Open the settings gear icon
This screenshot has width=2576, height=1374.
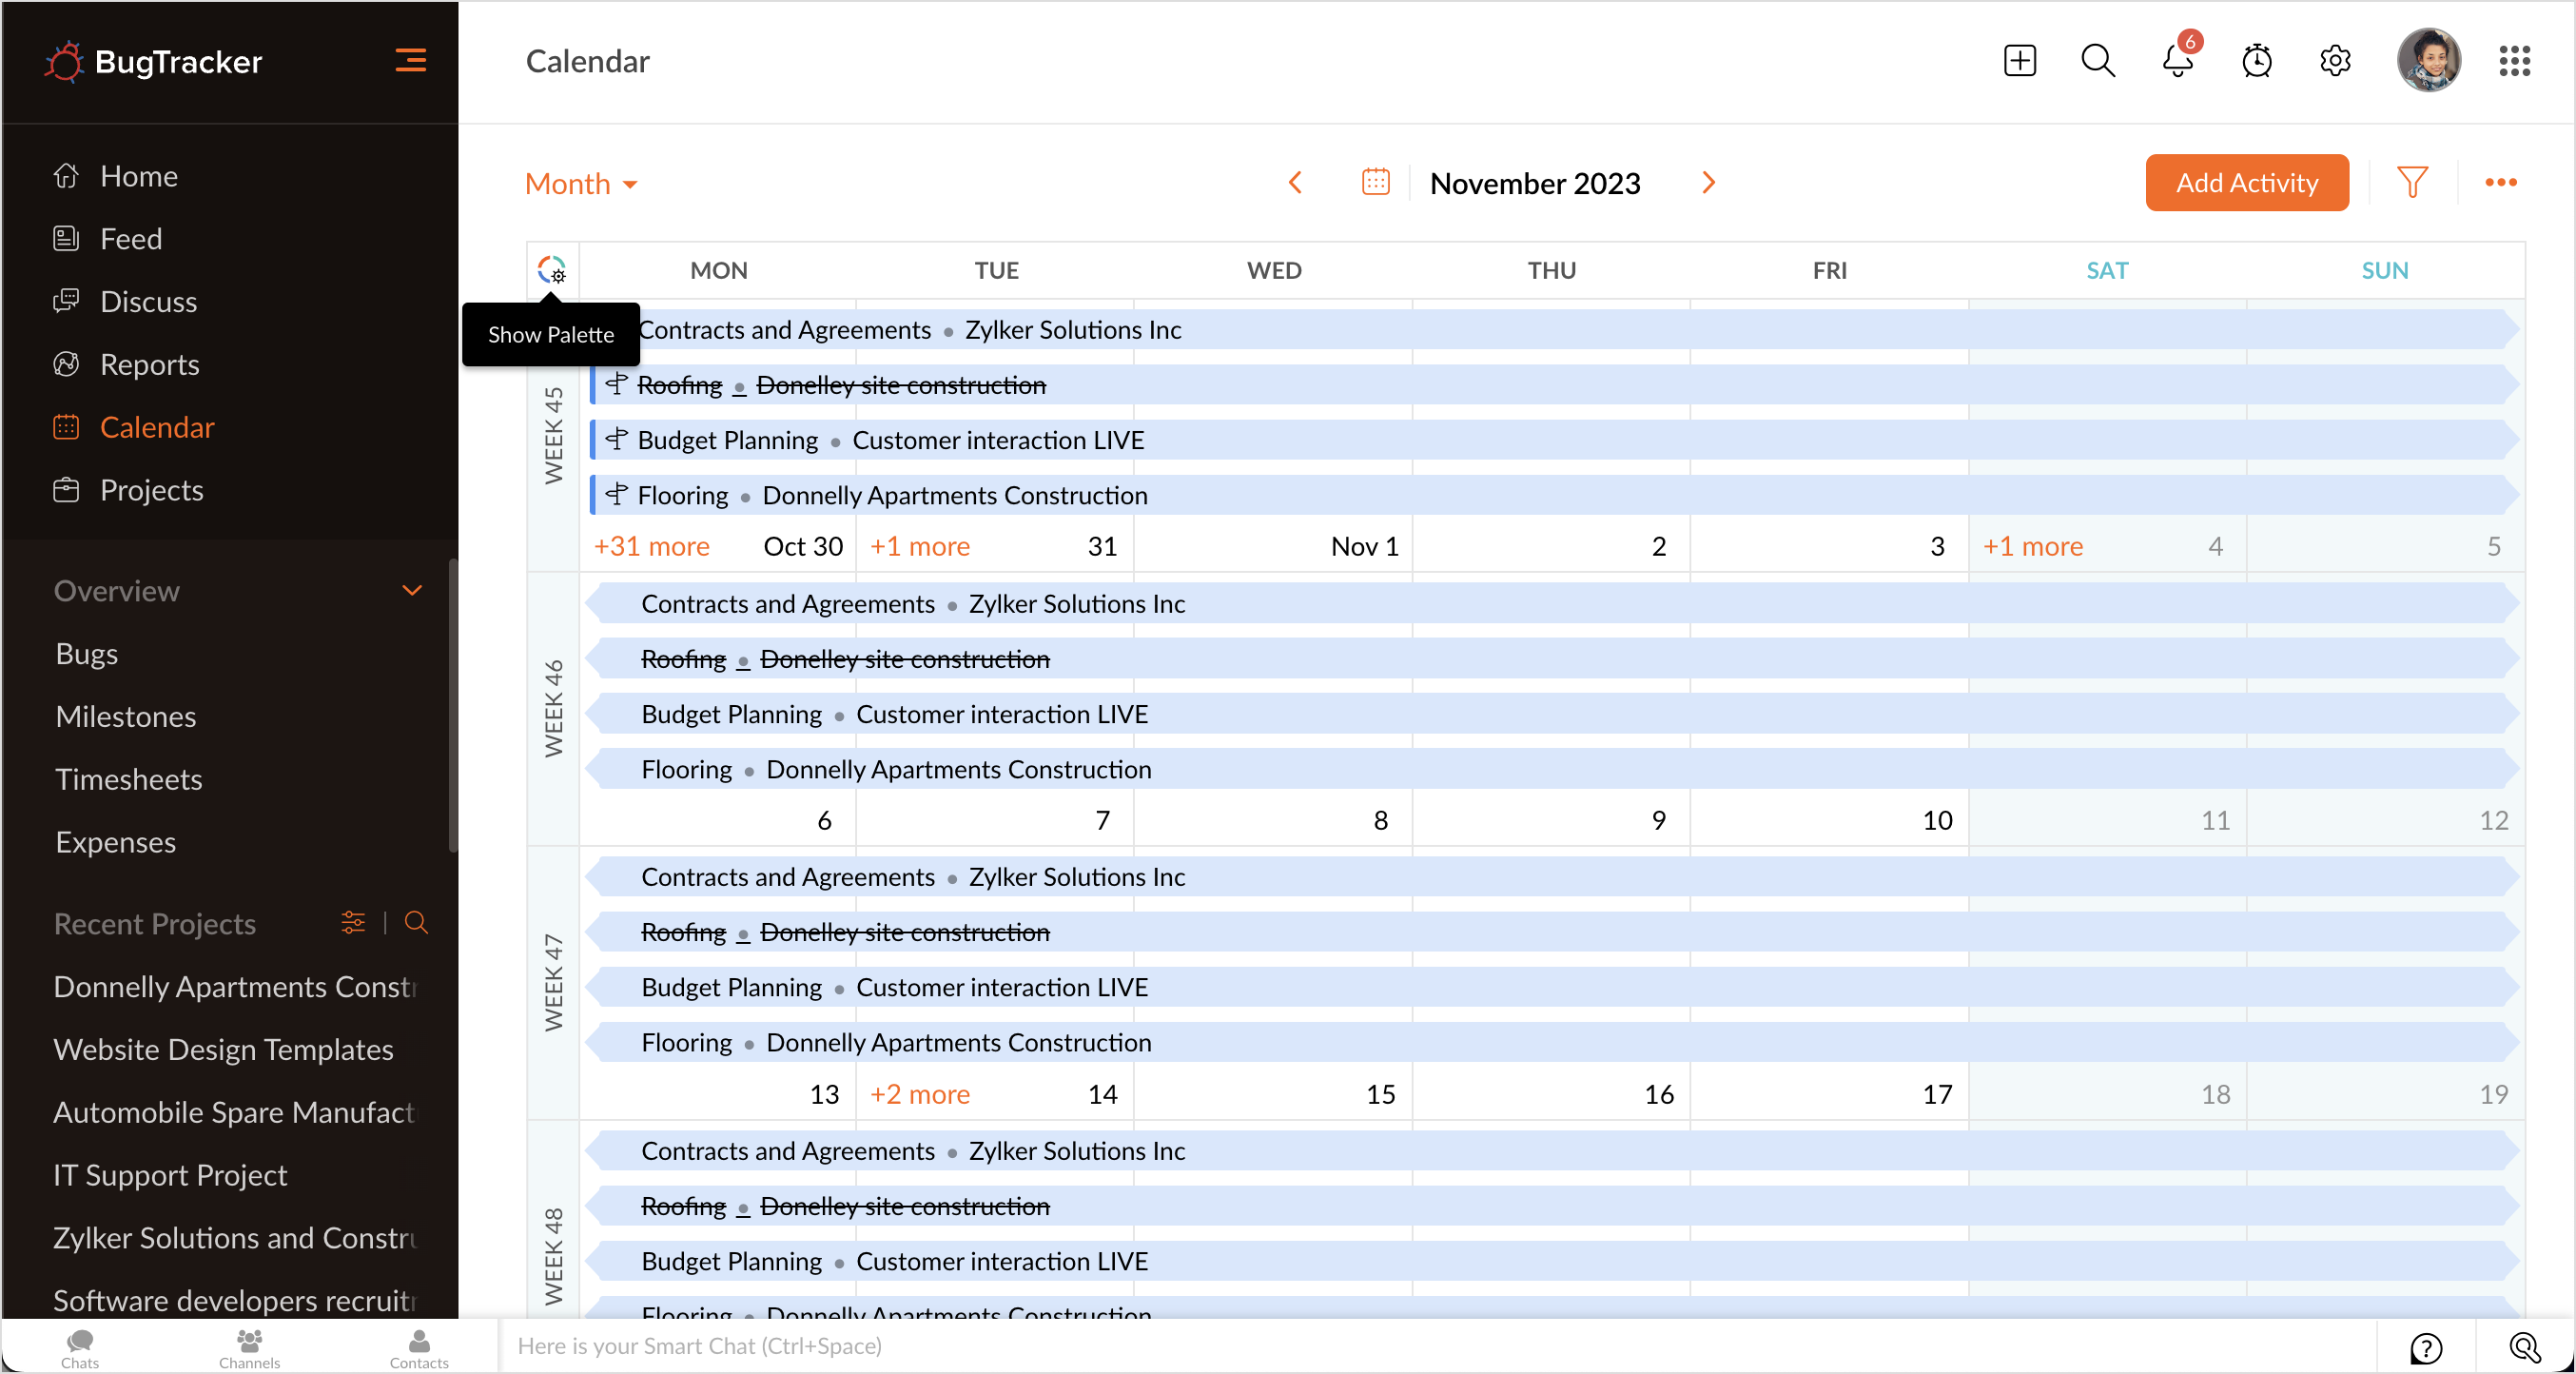click(x=2335, y=61)
